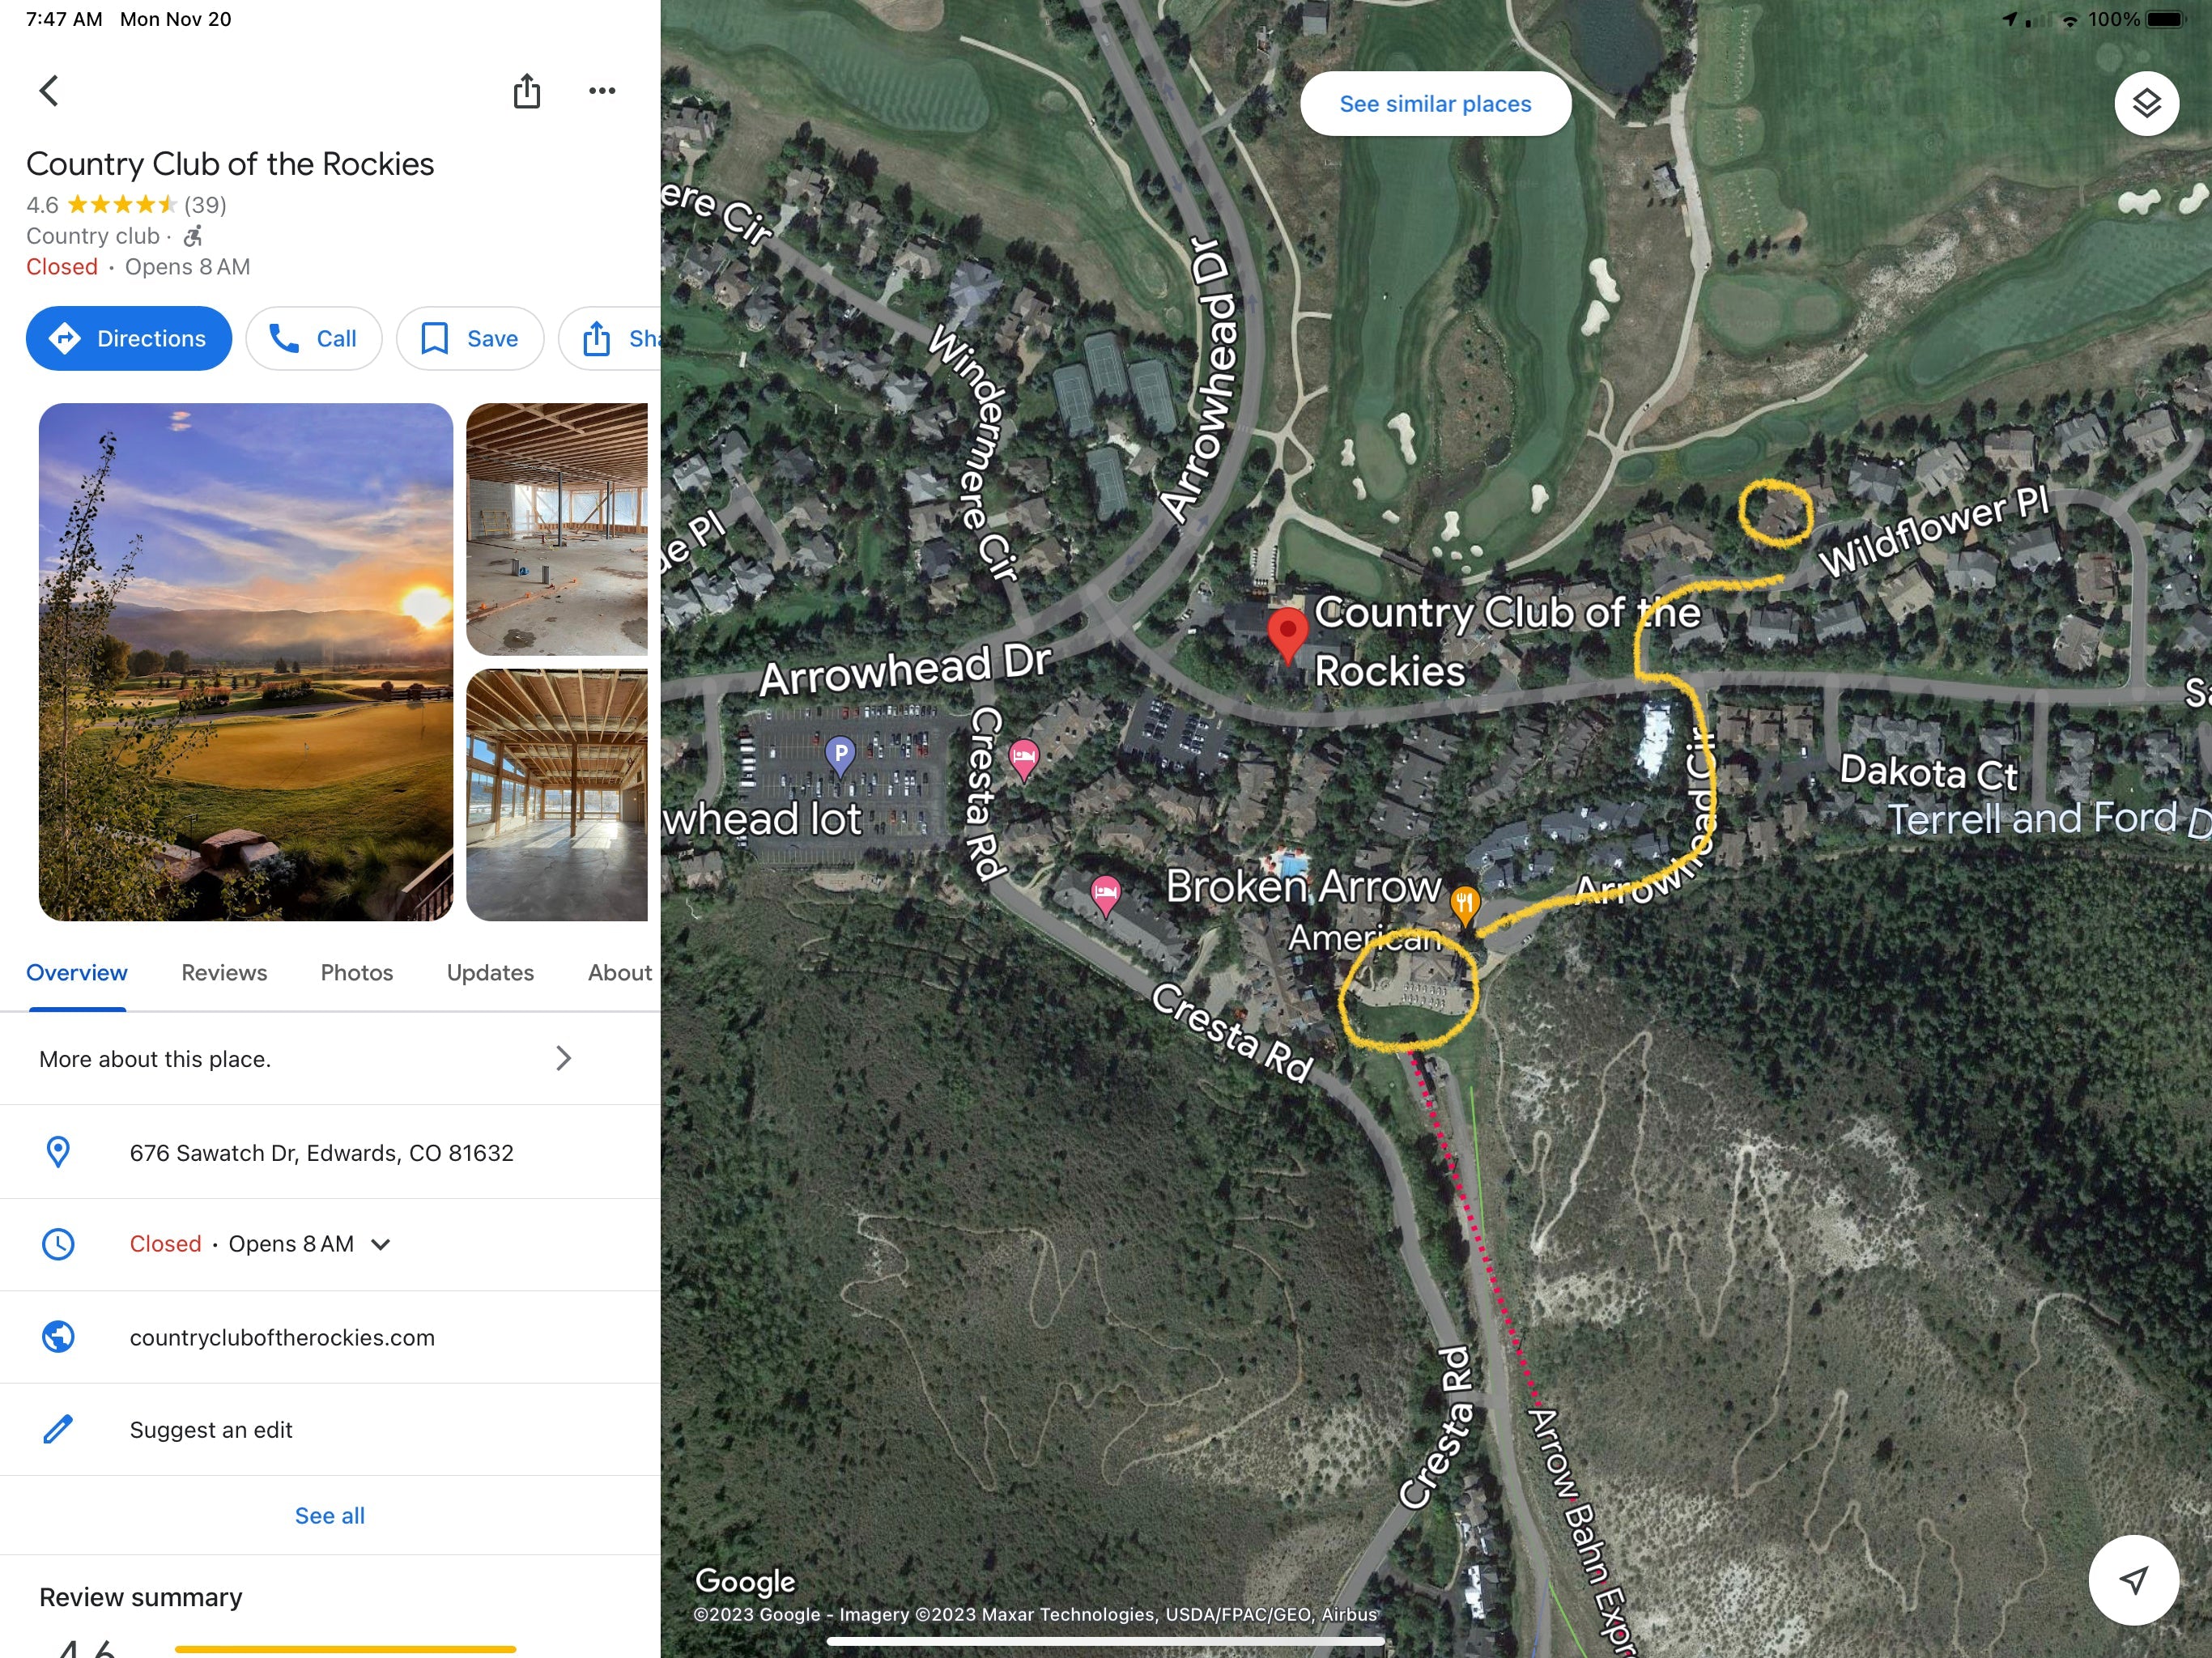This screenshot has height=1658, width=2212.
Task: Switch to the Reviews tab
Action: (224, 973)
